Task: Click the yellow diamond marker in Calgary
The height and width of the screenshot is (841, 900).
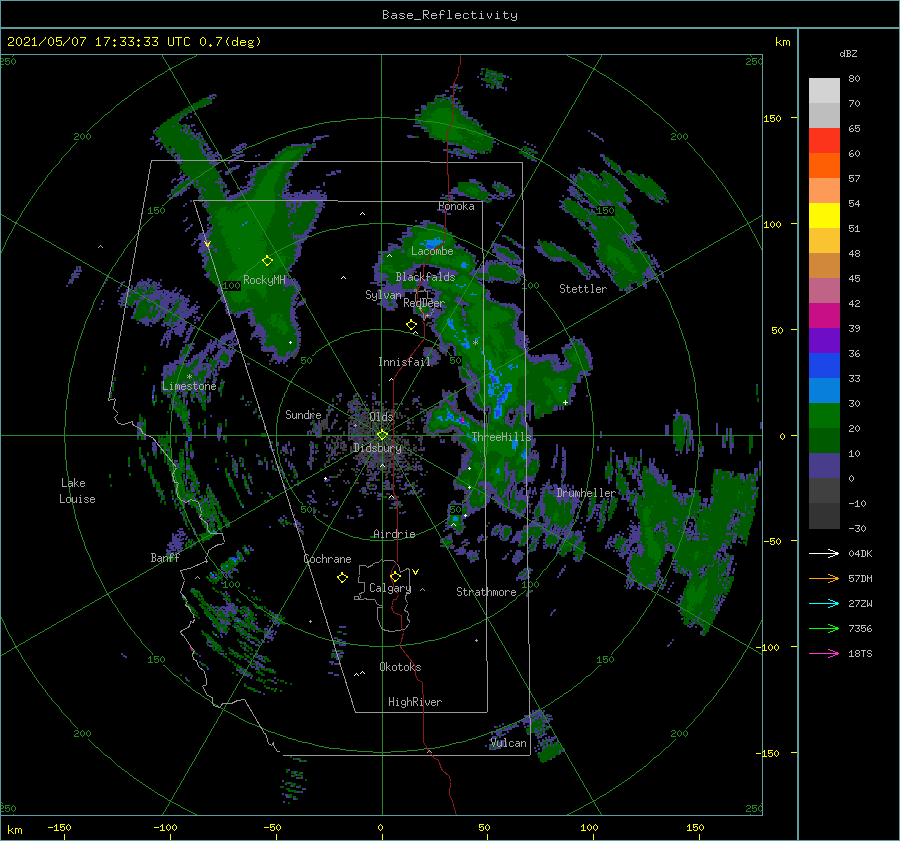Action: (395, 576)
